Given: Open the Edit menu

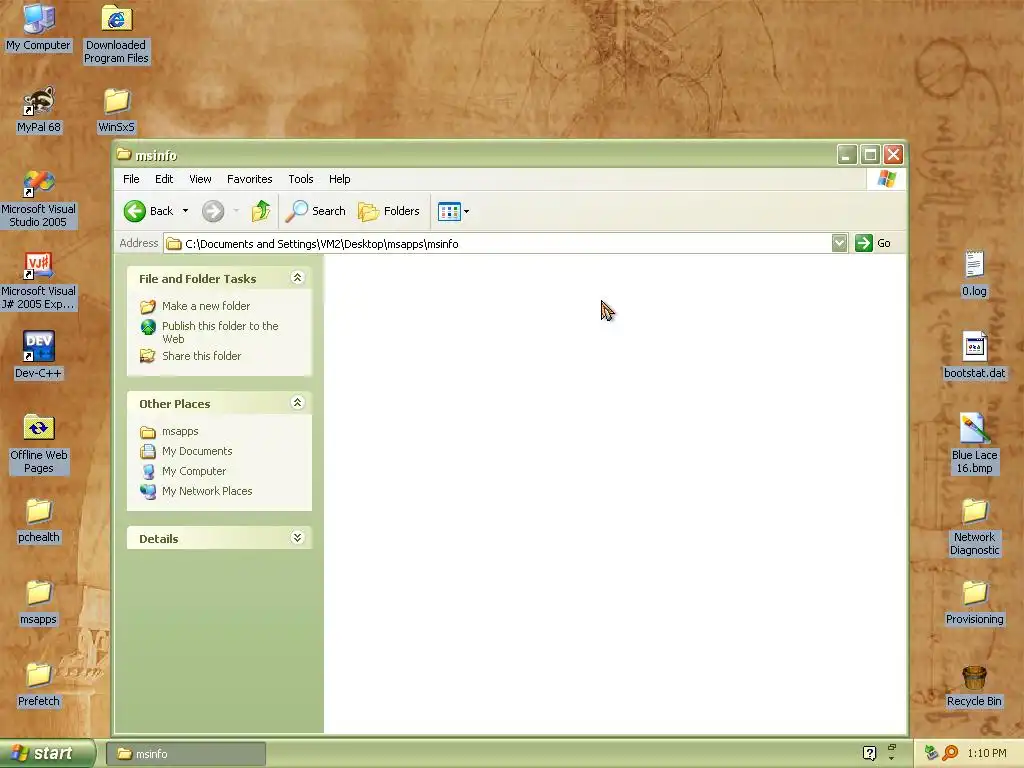Looking at the screenshot, I should pyautogui.click(x=164, y=179).
